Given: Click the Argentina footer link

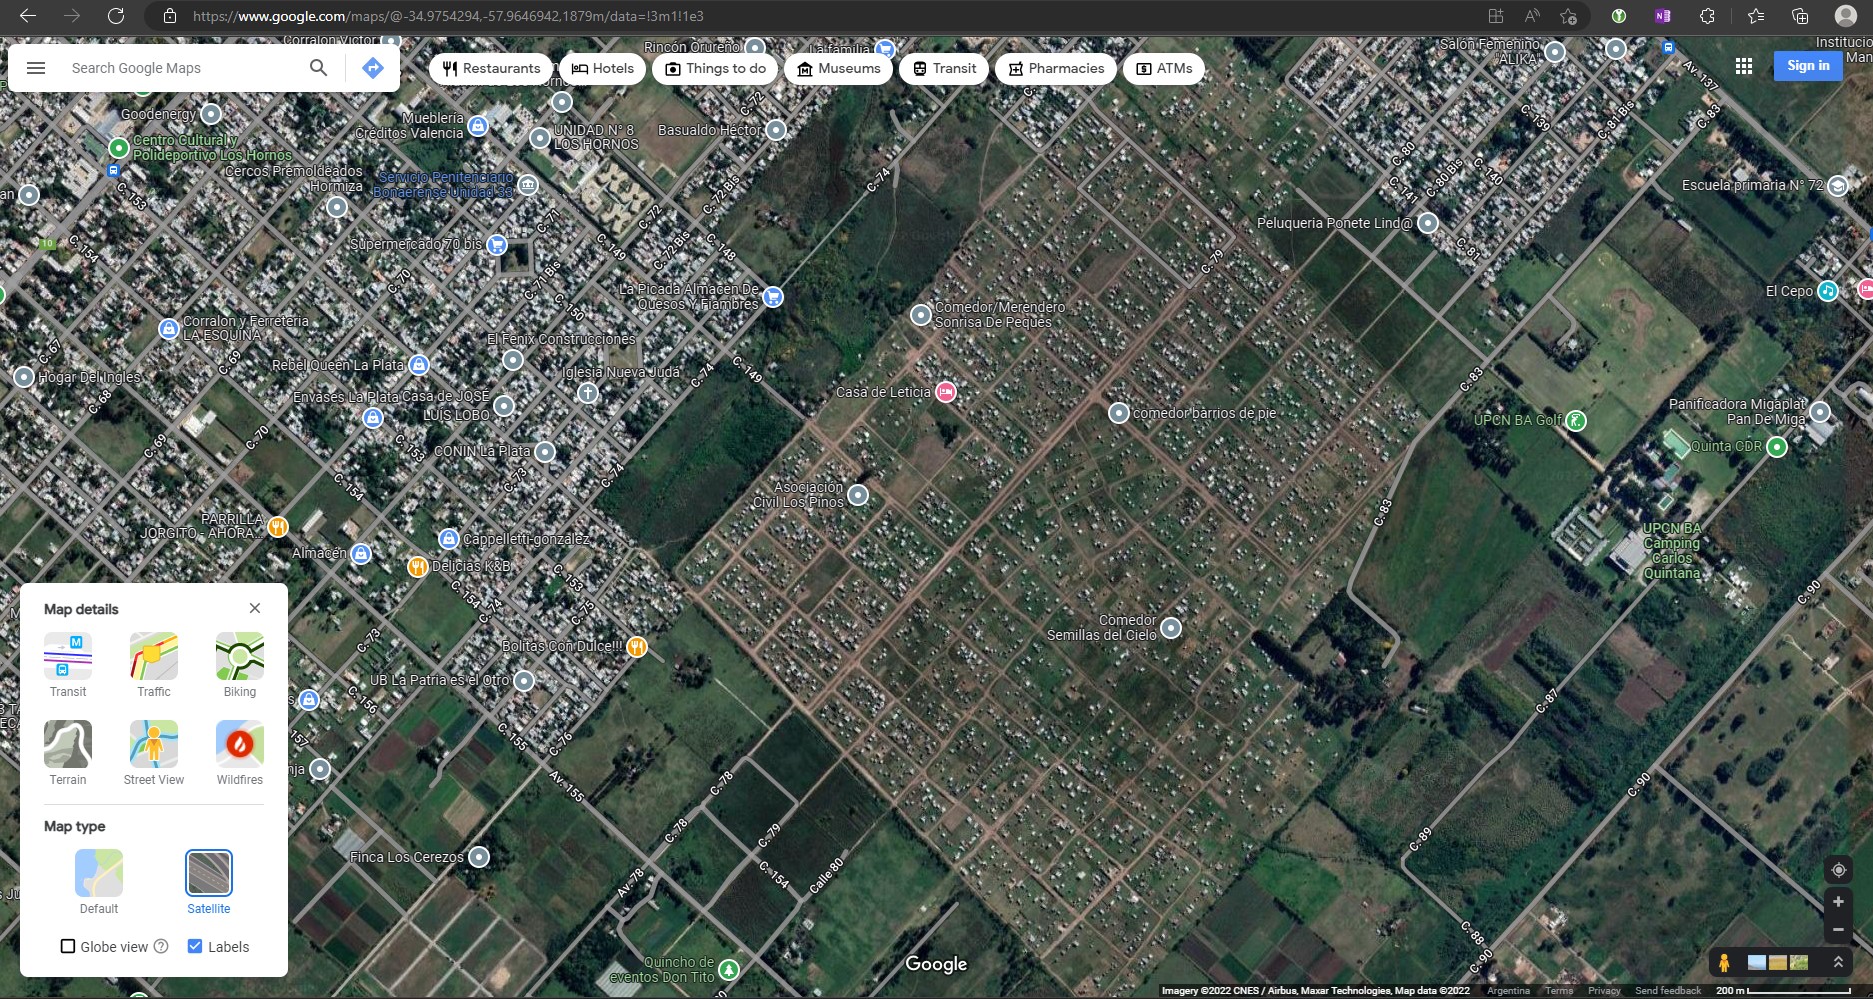Looking at the screenshot, I should pos(1508,990).
